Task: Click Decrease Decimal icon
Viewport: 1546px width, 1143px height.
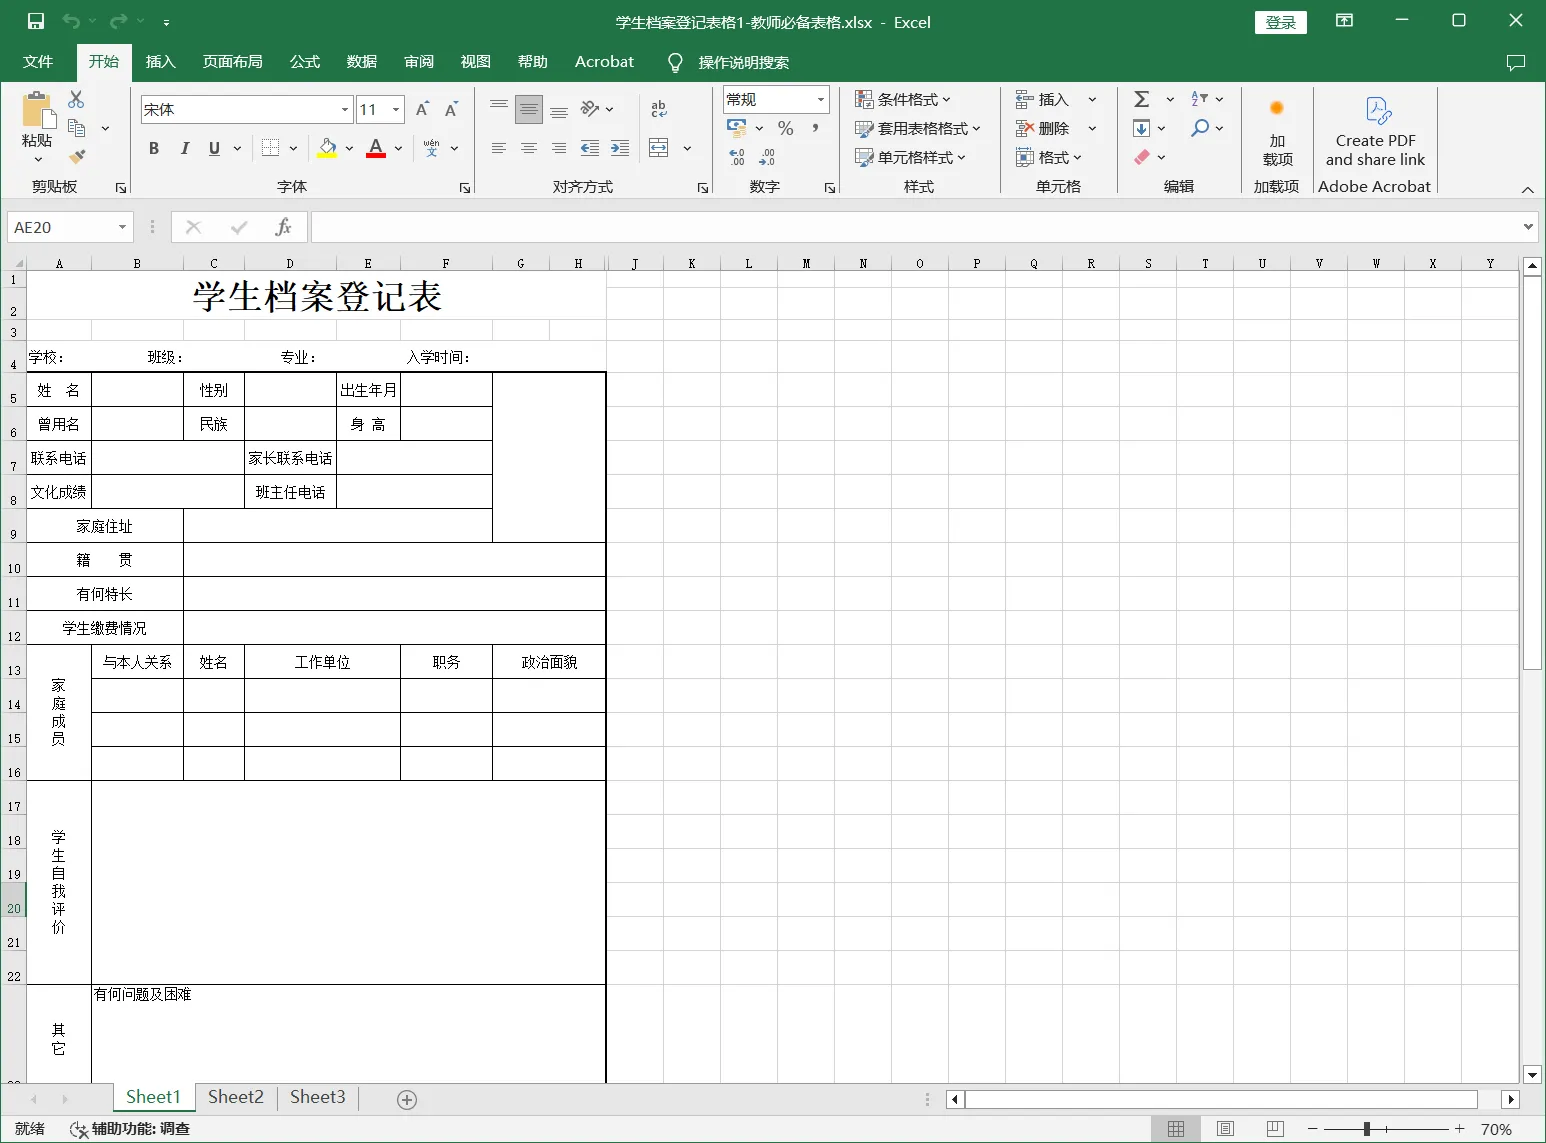Action: 767,157
